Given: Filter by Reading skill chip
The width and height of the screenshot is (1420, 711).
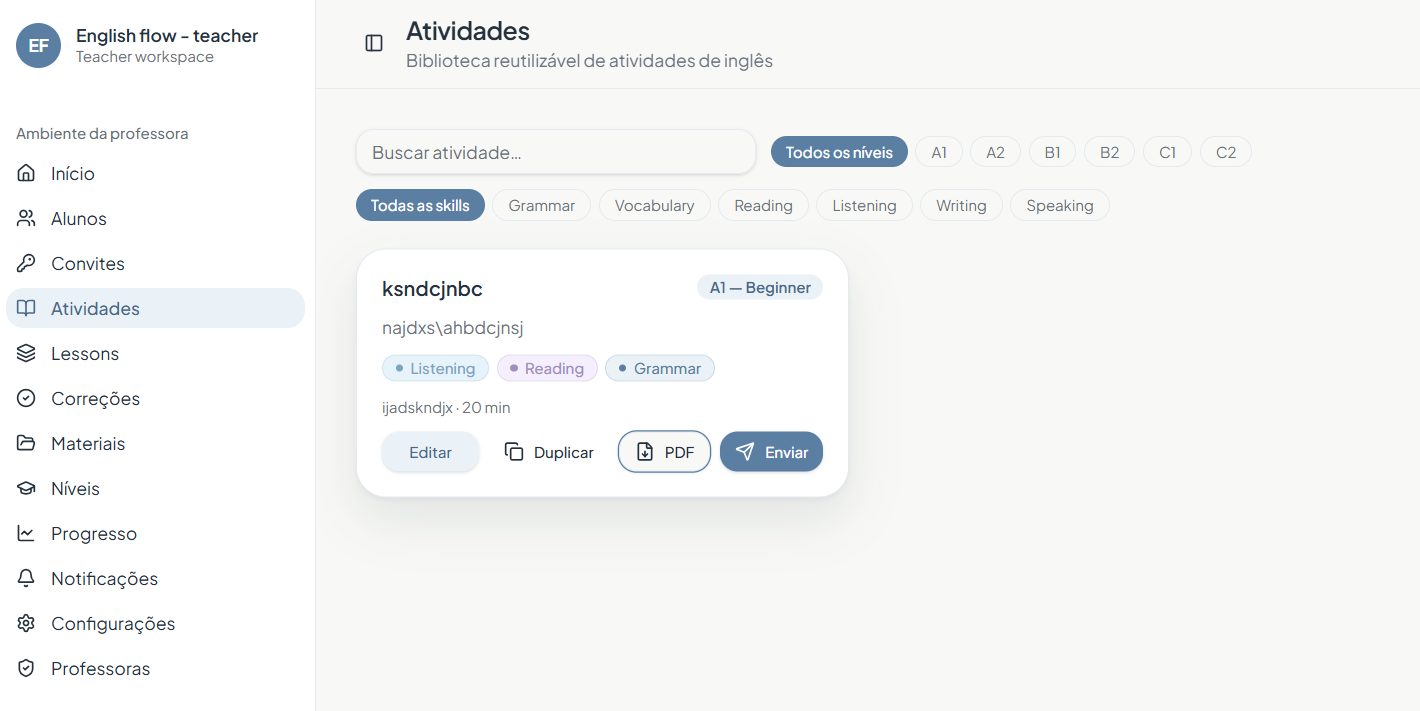Looking at the screenshot, I should point(763,205).
